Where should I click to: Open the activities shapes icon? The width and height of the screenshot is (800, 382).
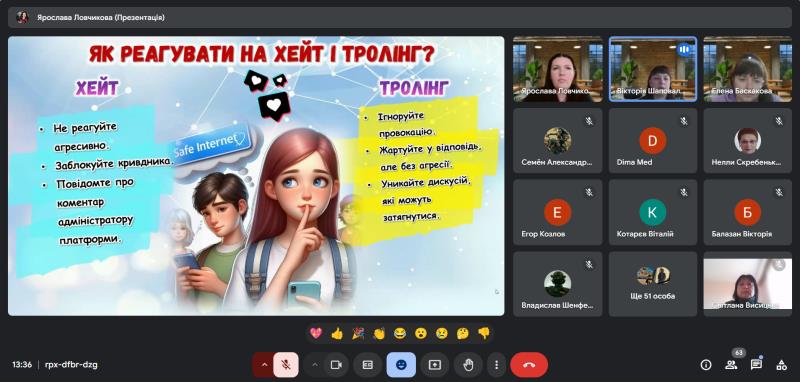point(781,365)
